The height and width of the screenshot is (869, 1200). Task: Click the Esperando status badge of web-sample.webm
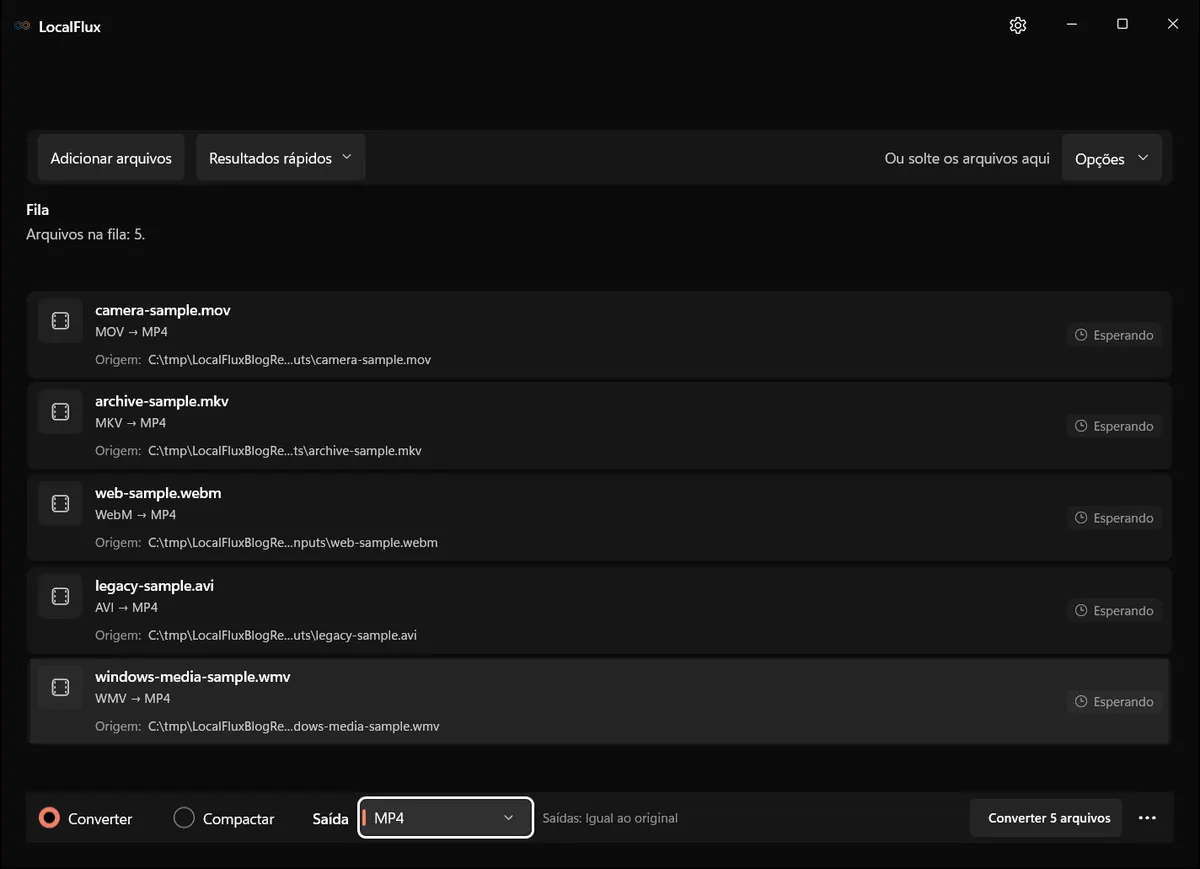[x=1114, y=518]
